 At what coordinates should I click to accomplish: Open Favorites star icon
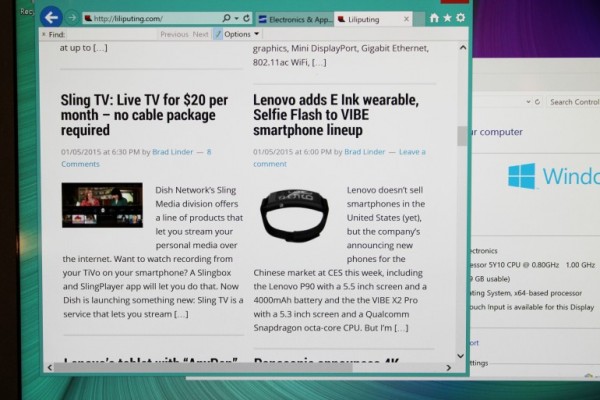point(447,18)
